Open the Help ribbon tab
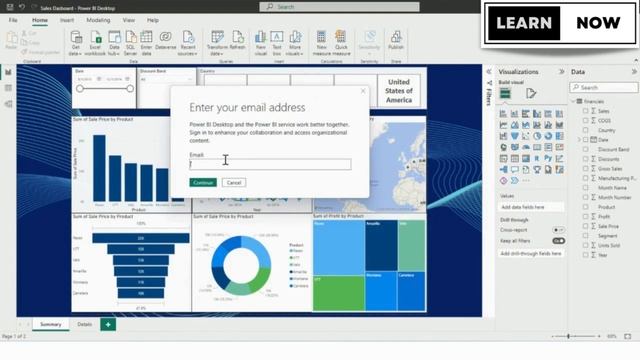This screenshot has width=640, height=360. pyautogui.click(x=153, y=20)
